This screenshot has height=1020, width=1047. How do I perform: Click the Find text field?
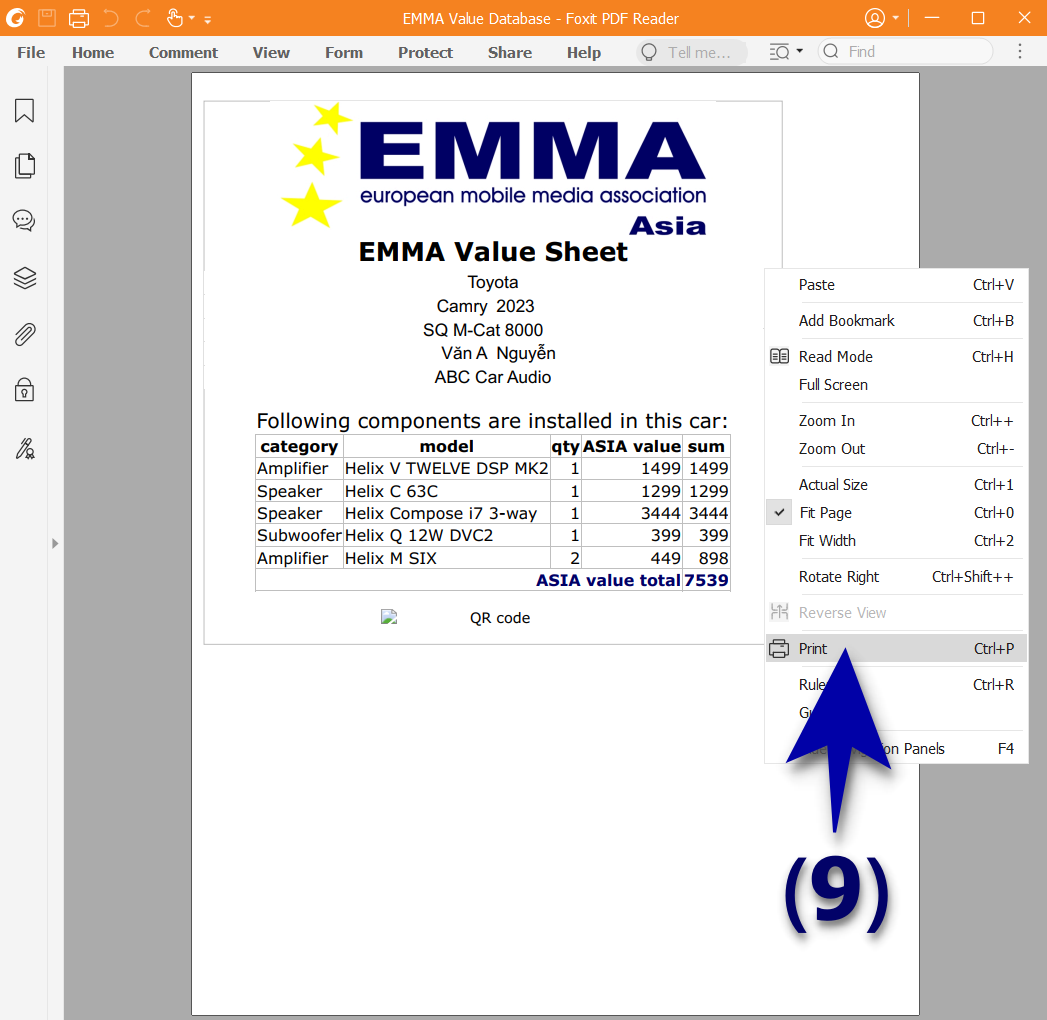point(905,51)
